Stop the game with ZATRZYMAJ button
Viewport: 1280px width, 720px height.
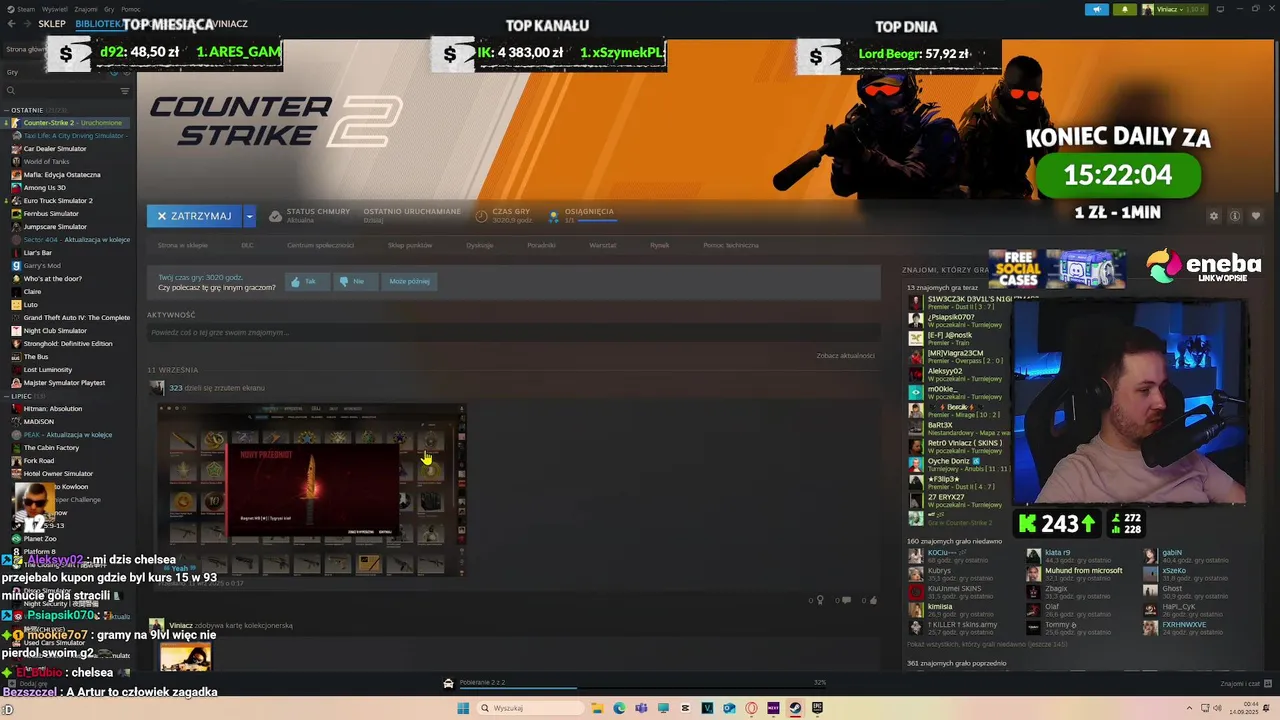tap(194, 216)
